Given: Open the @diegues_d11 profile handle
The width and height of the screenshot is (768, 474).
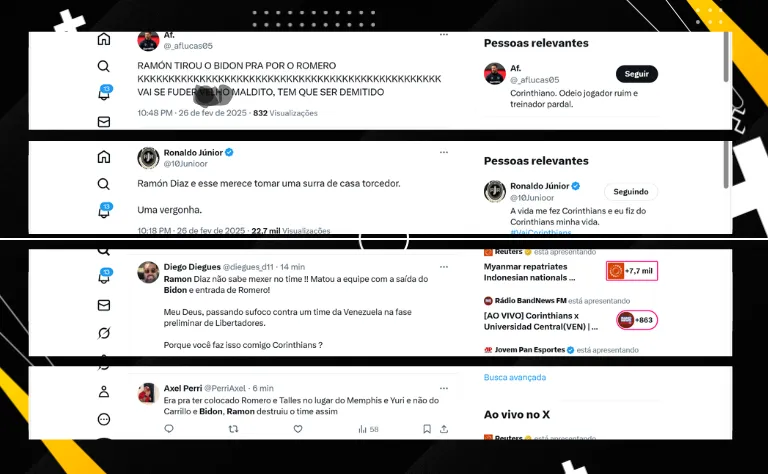Looking at the screenshot, I should pyautogui.click(x=248, y=267).
